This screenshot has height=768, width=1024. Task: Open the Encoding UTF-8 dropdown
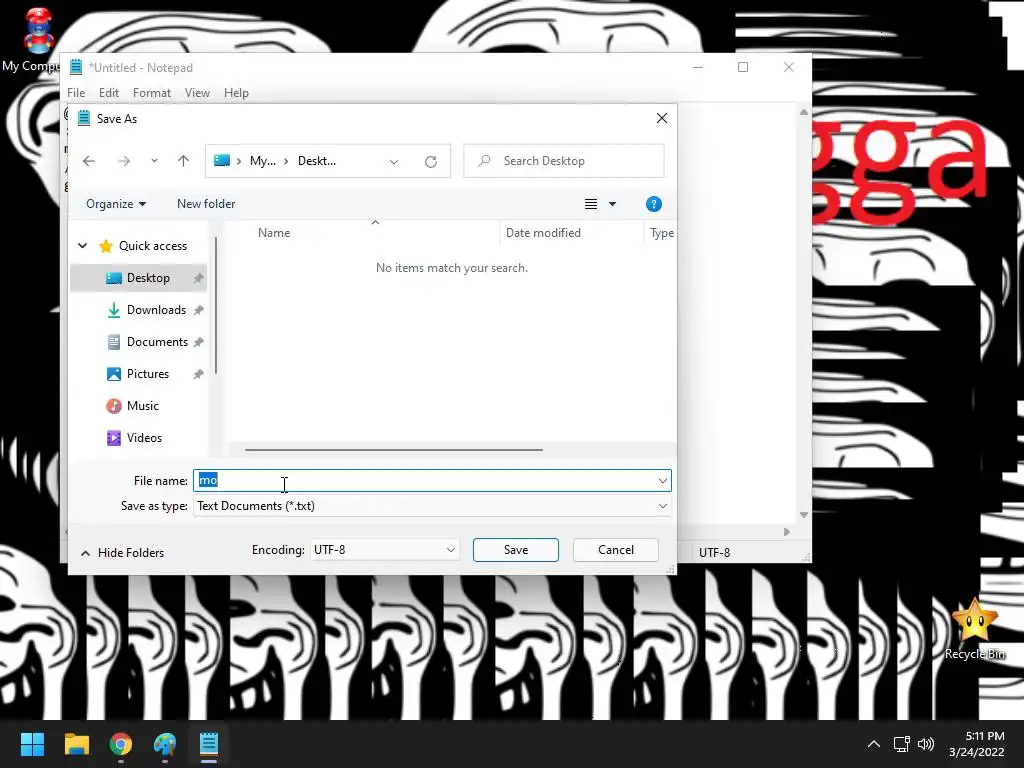pyautogui.click(x=384, y=550)
